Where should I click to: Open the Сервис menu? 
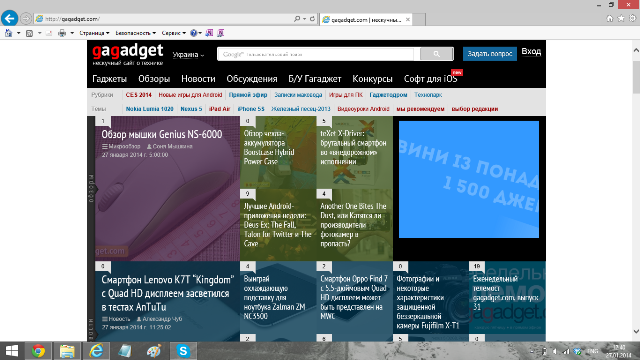(x=173, y=33)
